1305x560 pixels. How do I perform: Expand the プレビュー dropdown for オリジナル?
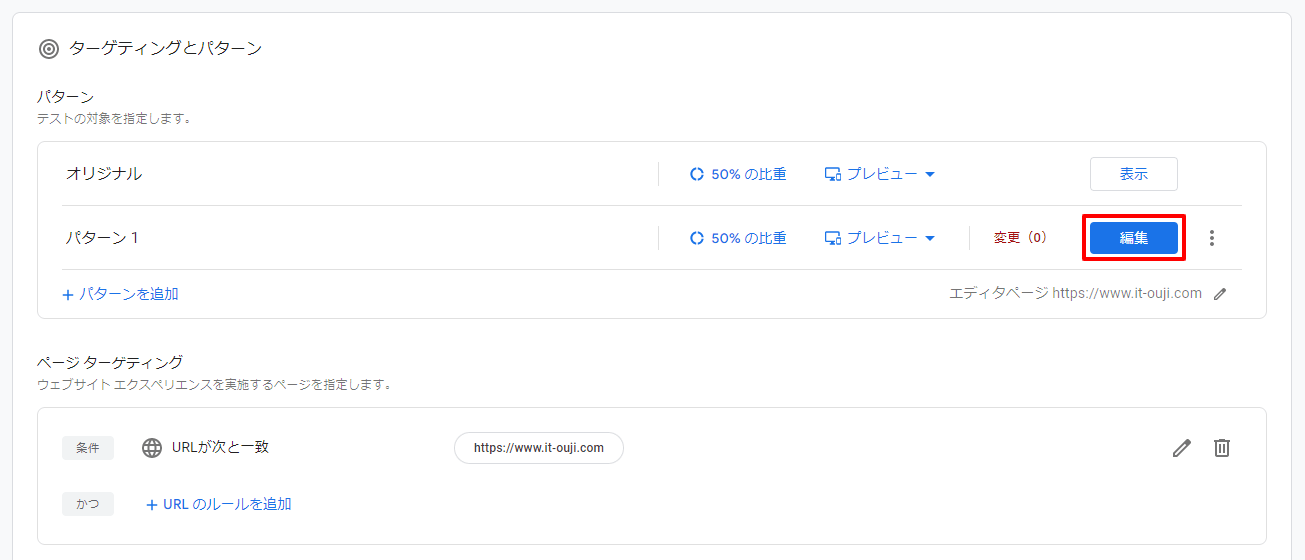pos(880,174)
